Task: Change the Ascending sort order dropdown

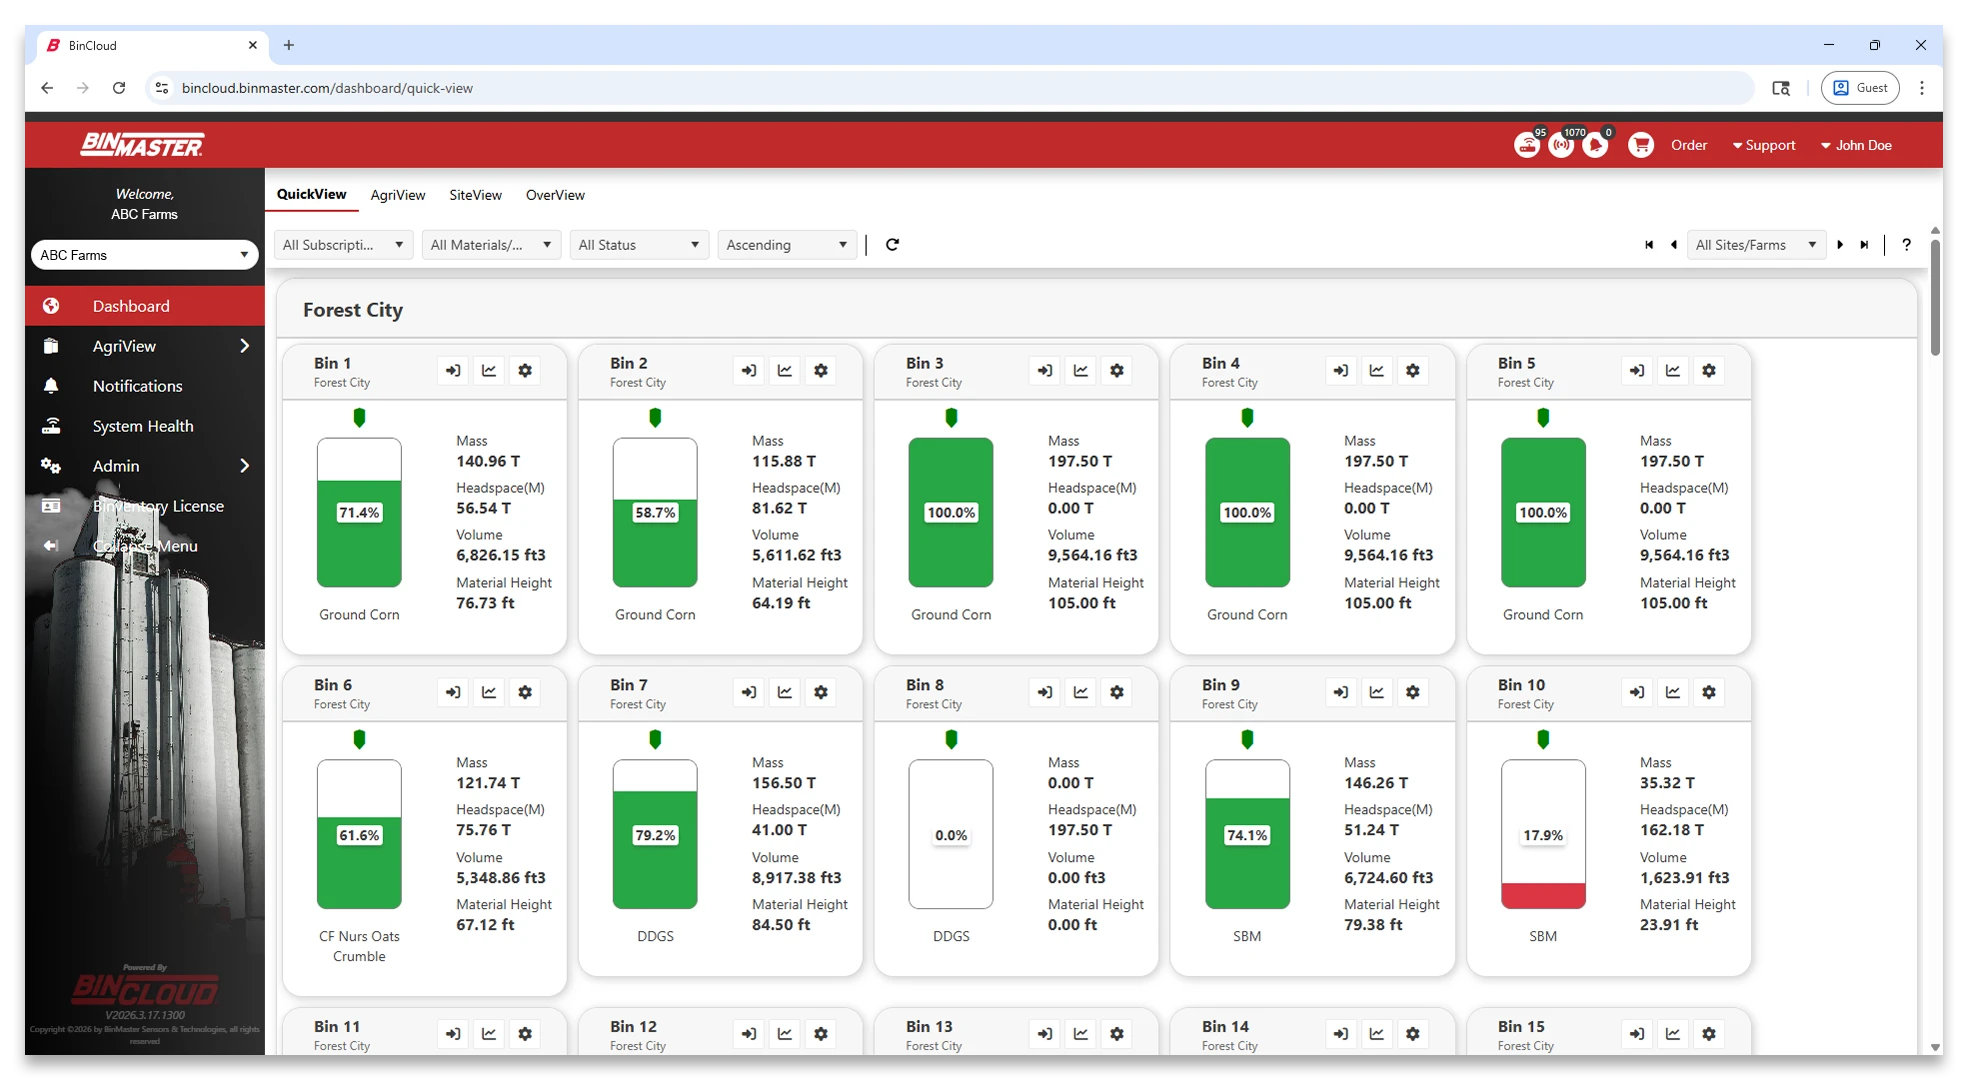Action: [787, 245]
